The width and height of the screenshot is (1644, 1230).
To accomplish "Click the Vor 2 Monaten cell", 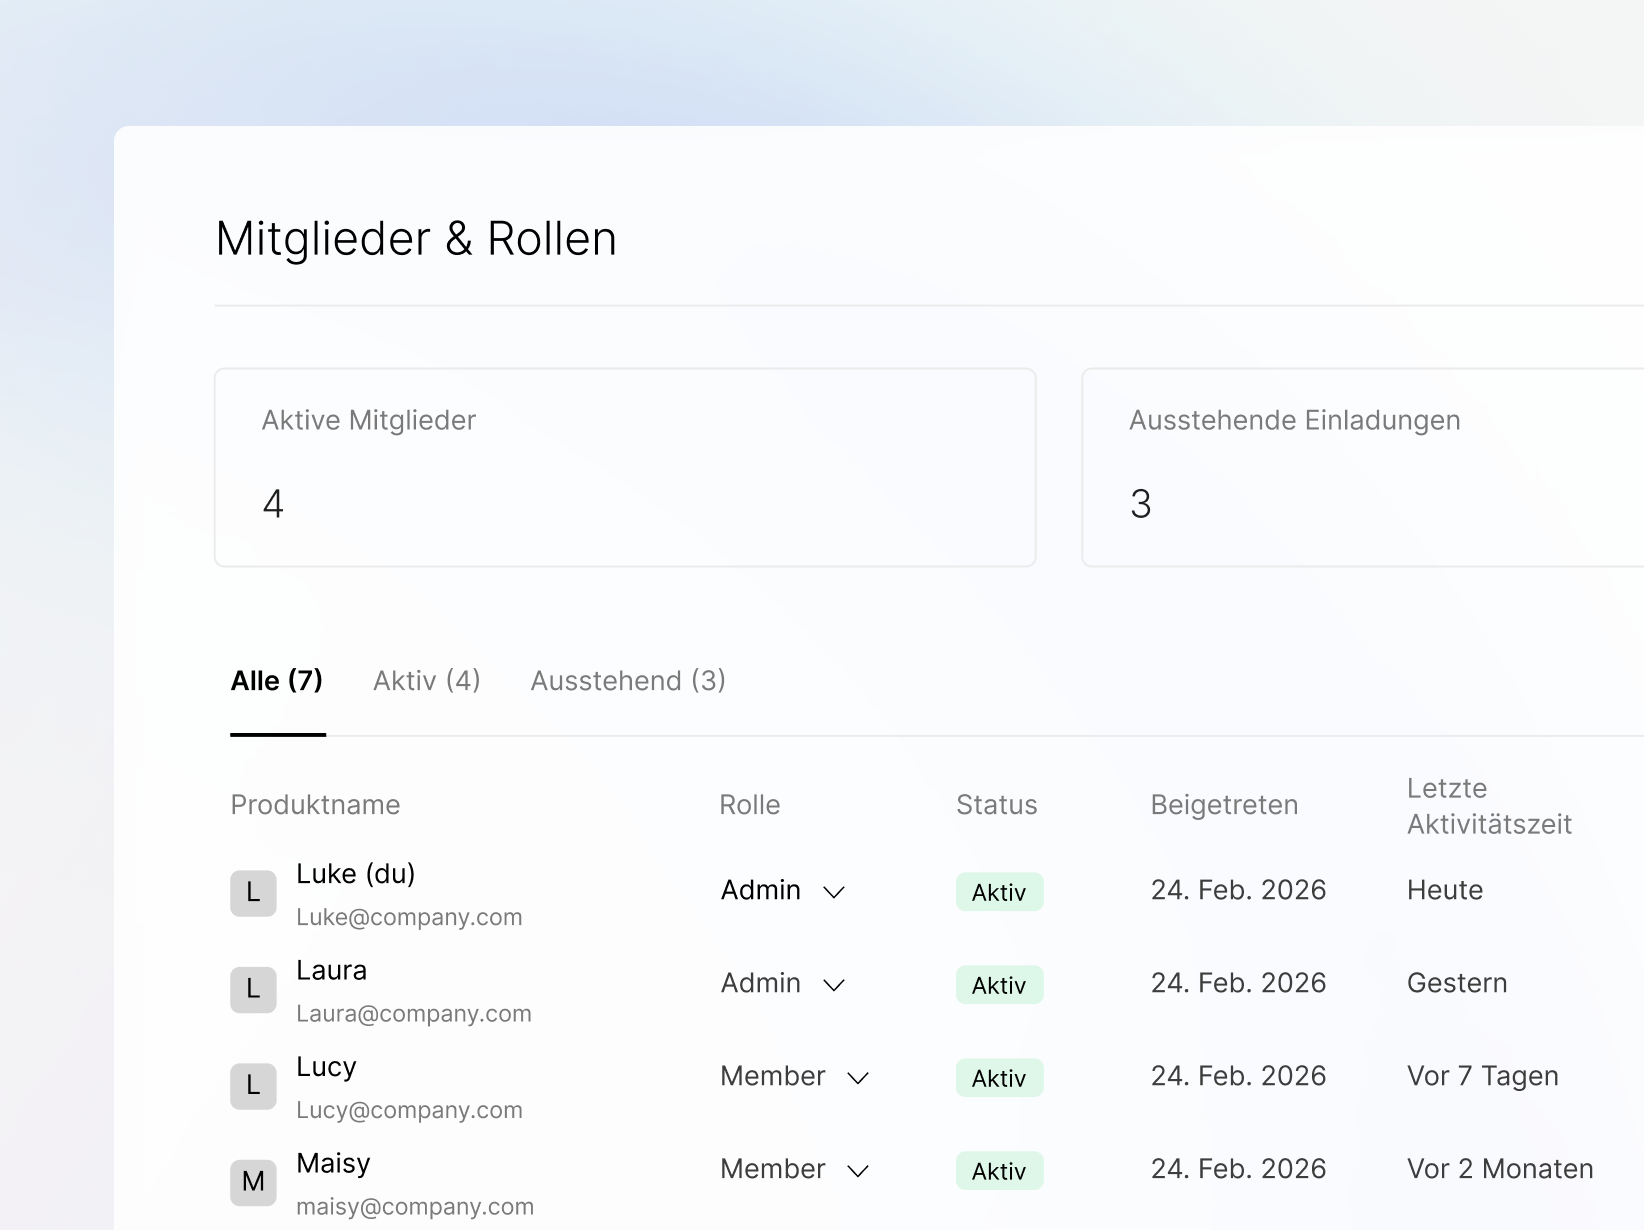I will 1500,1169.
